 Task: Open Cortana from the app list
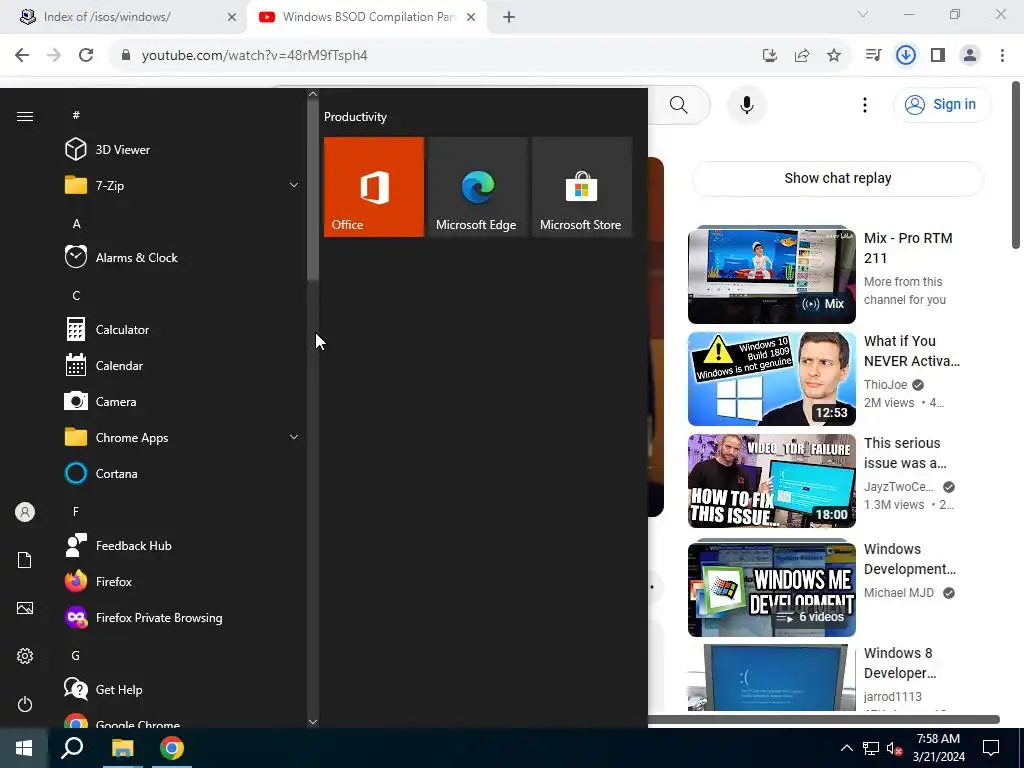(183, 473)
